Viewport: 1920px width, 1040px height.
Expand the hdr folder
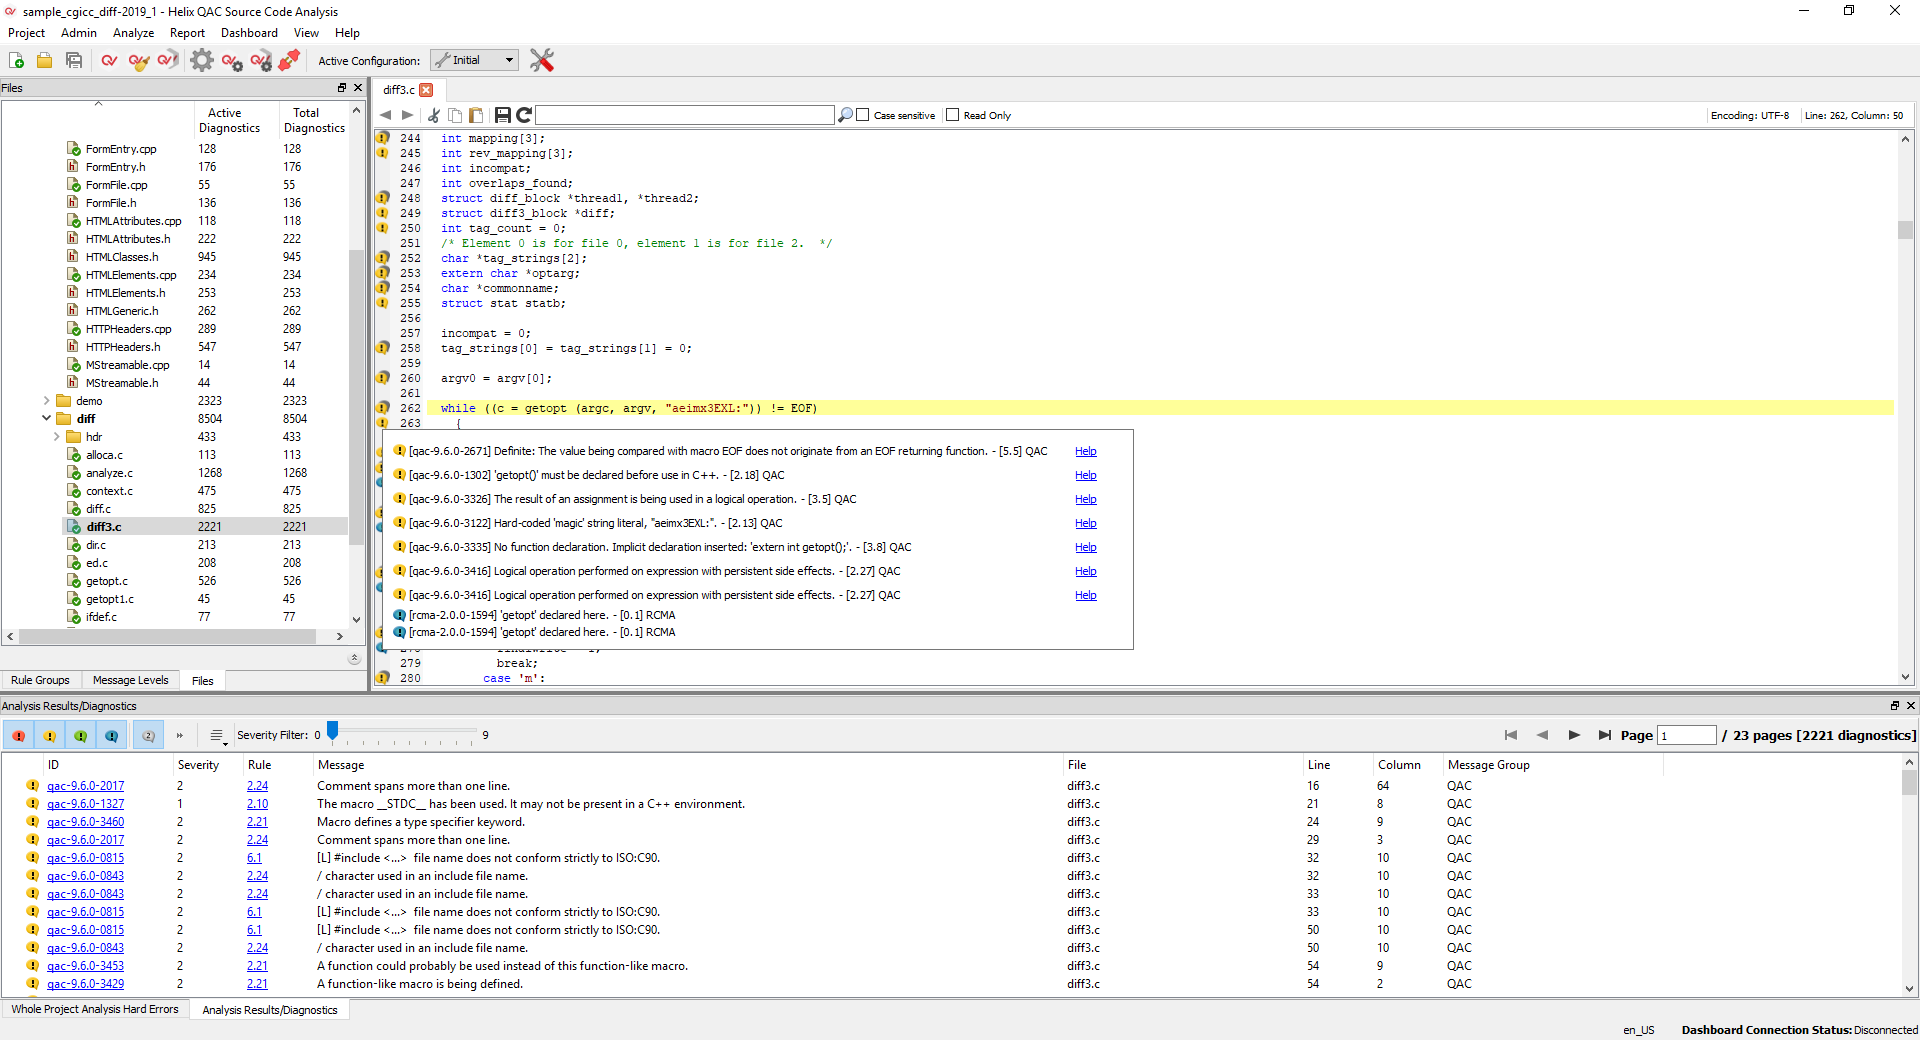click(x=56, y=437)
